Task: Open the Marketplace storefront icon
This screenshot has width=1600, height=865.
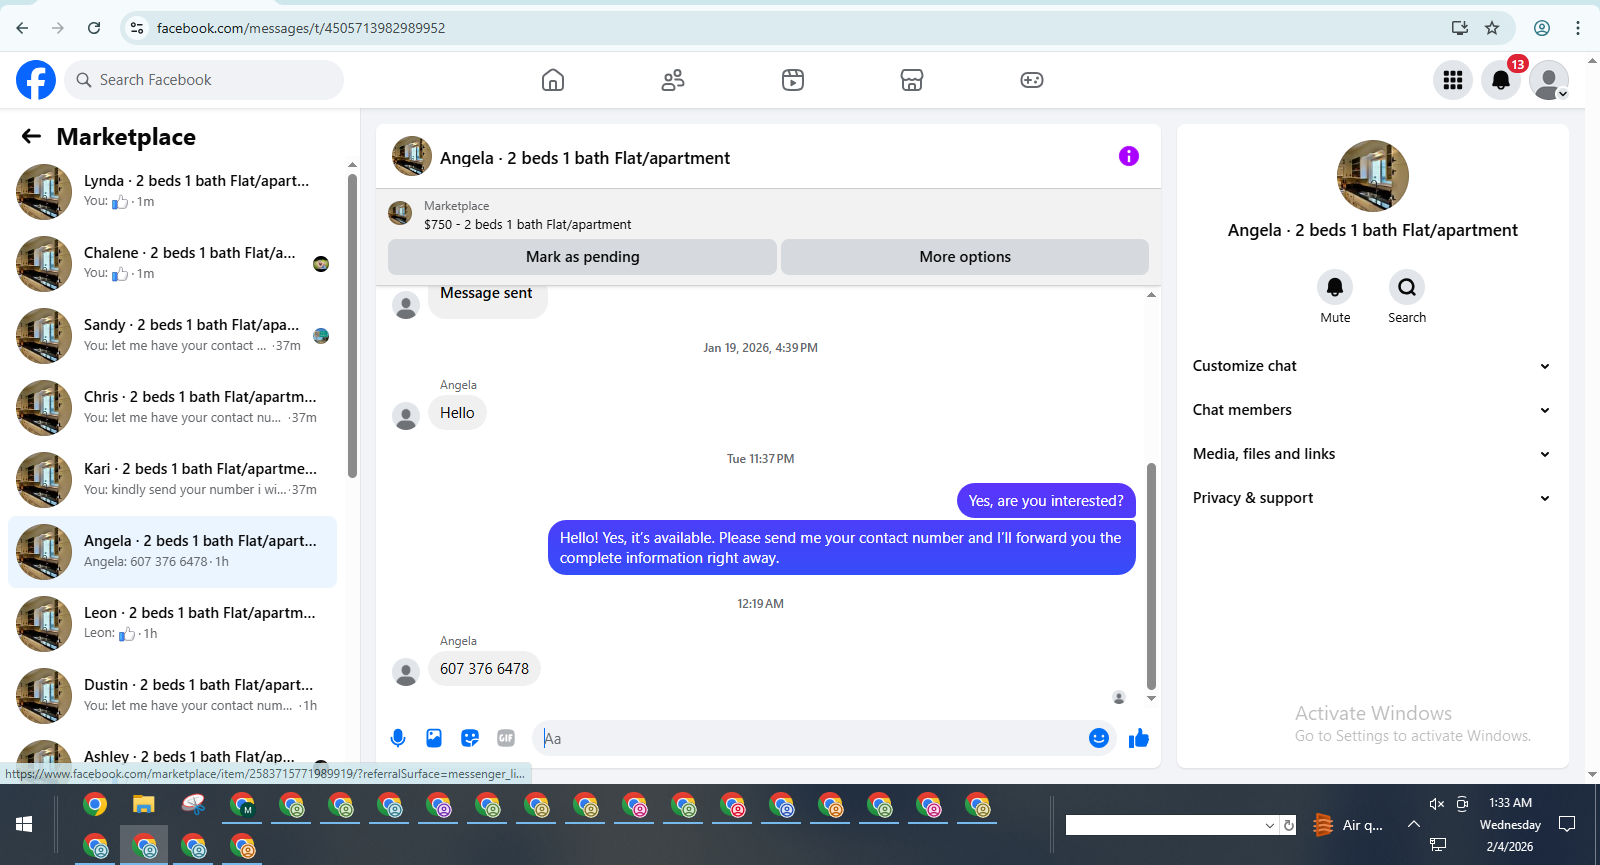Action: [912, 80]
